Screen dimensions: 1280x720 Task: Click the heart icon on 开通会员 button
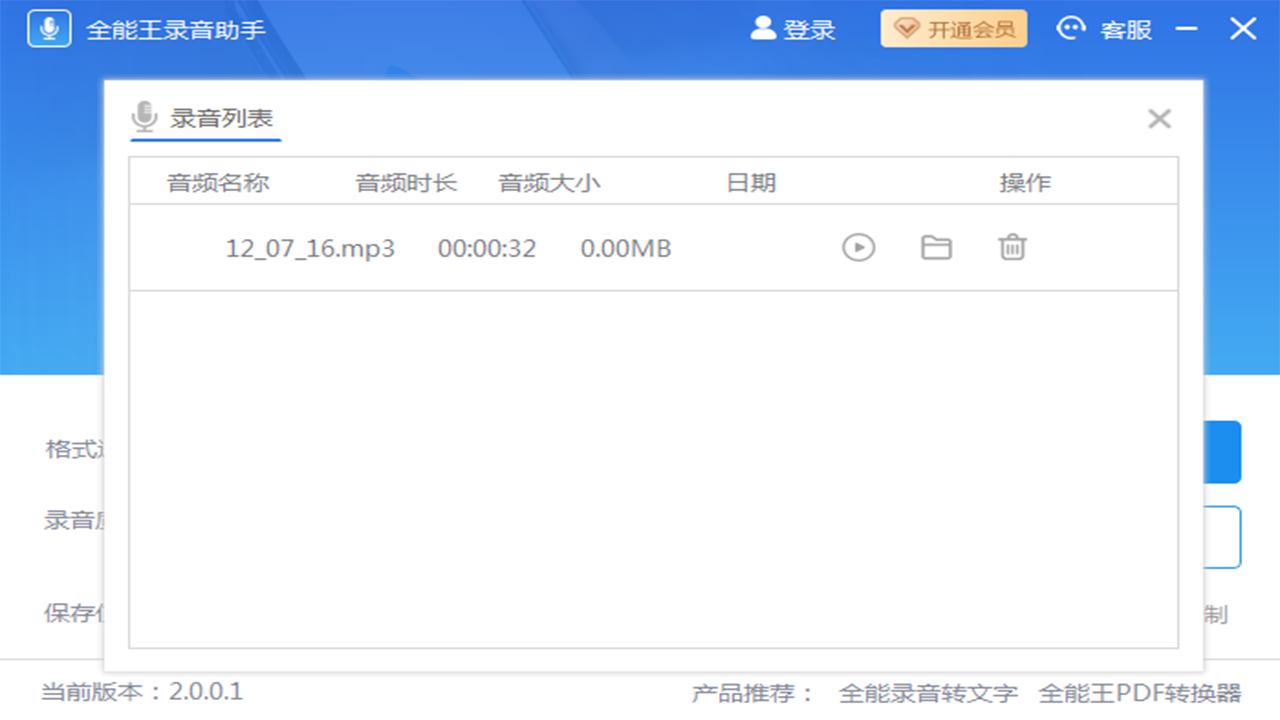coord(906,28)
